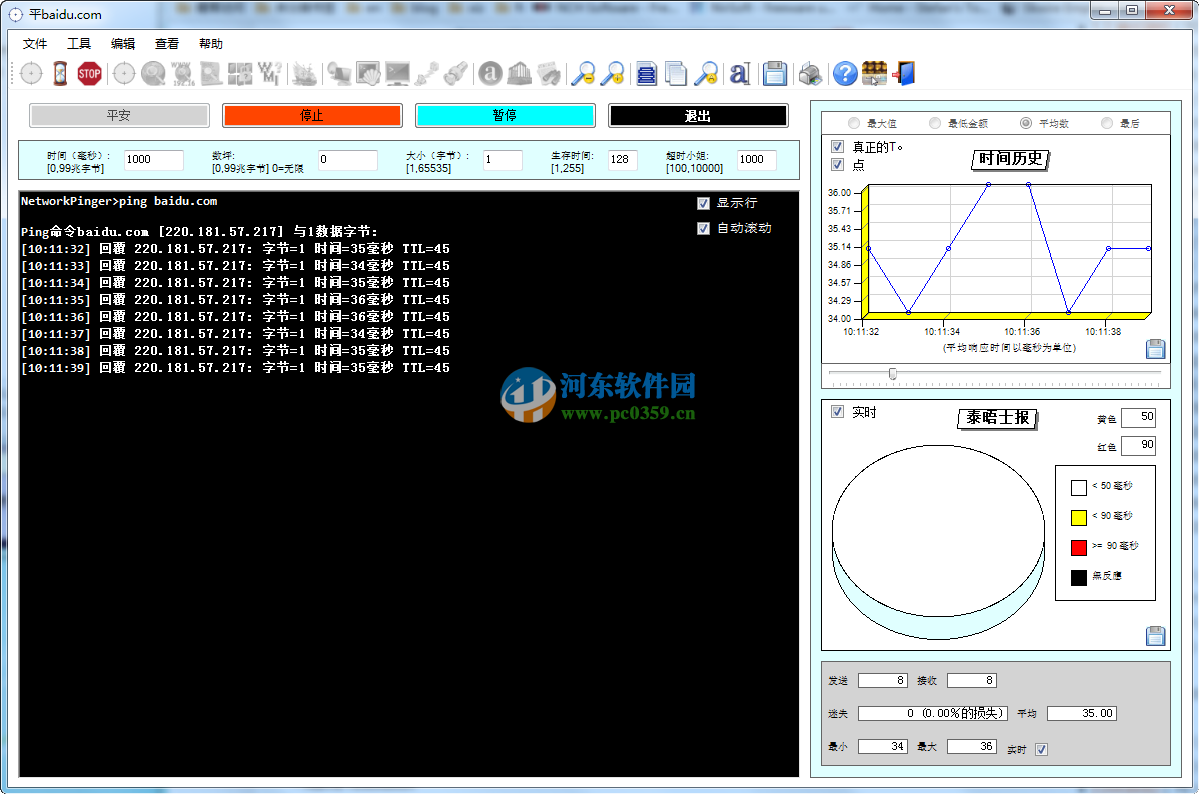Click the printer icon on the toolbar
This screenshot has height=795, width=1200.
[x=810, y=72]
